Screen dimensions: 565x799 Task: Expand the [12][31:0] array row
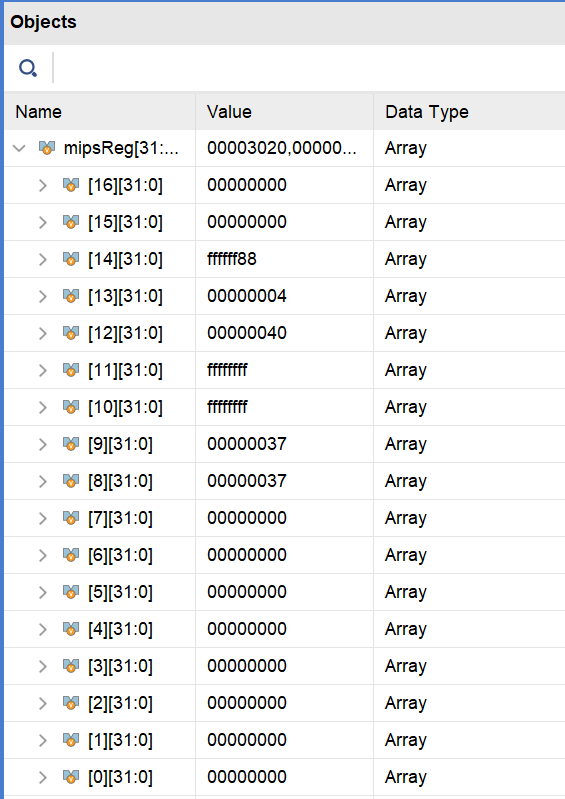(x=43, y=333)
